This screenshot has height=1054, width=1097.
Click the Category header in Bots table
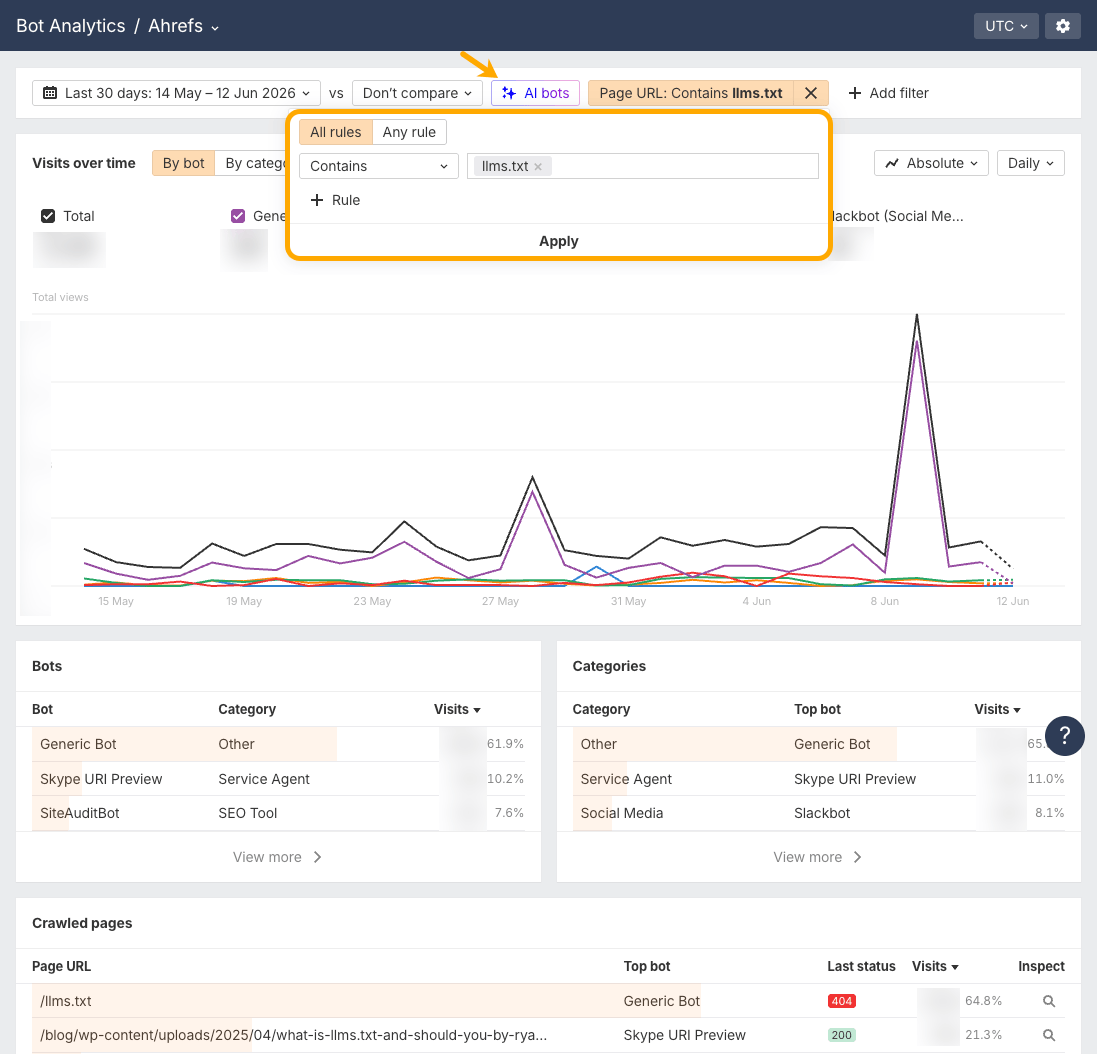tap(247, 709)
